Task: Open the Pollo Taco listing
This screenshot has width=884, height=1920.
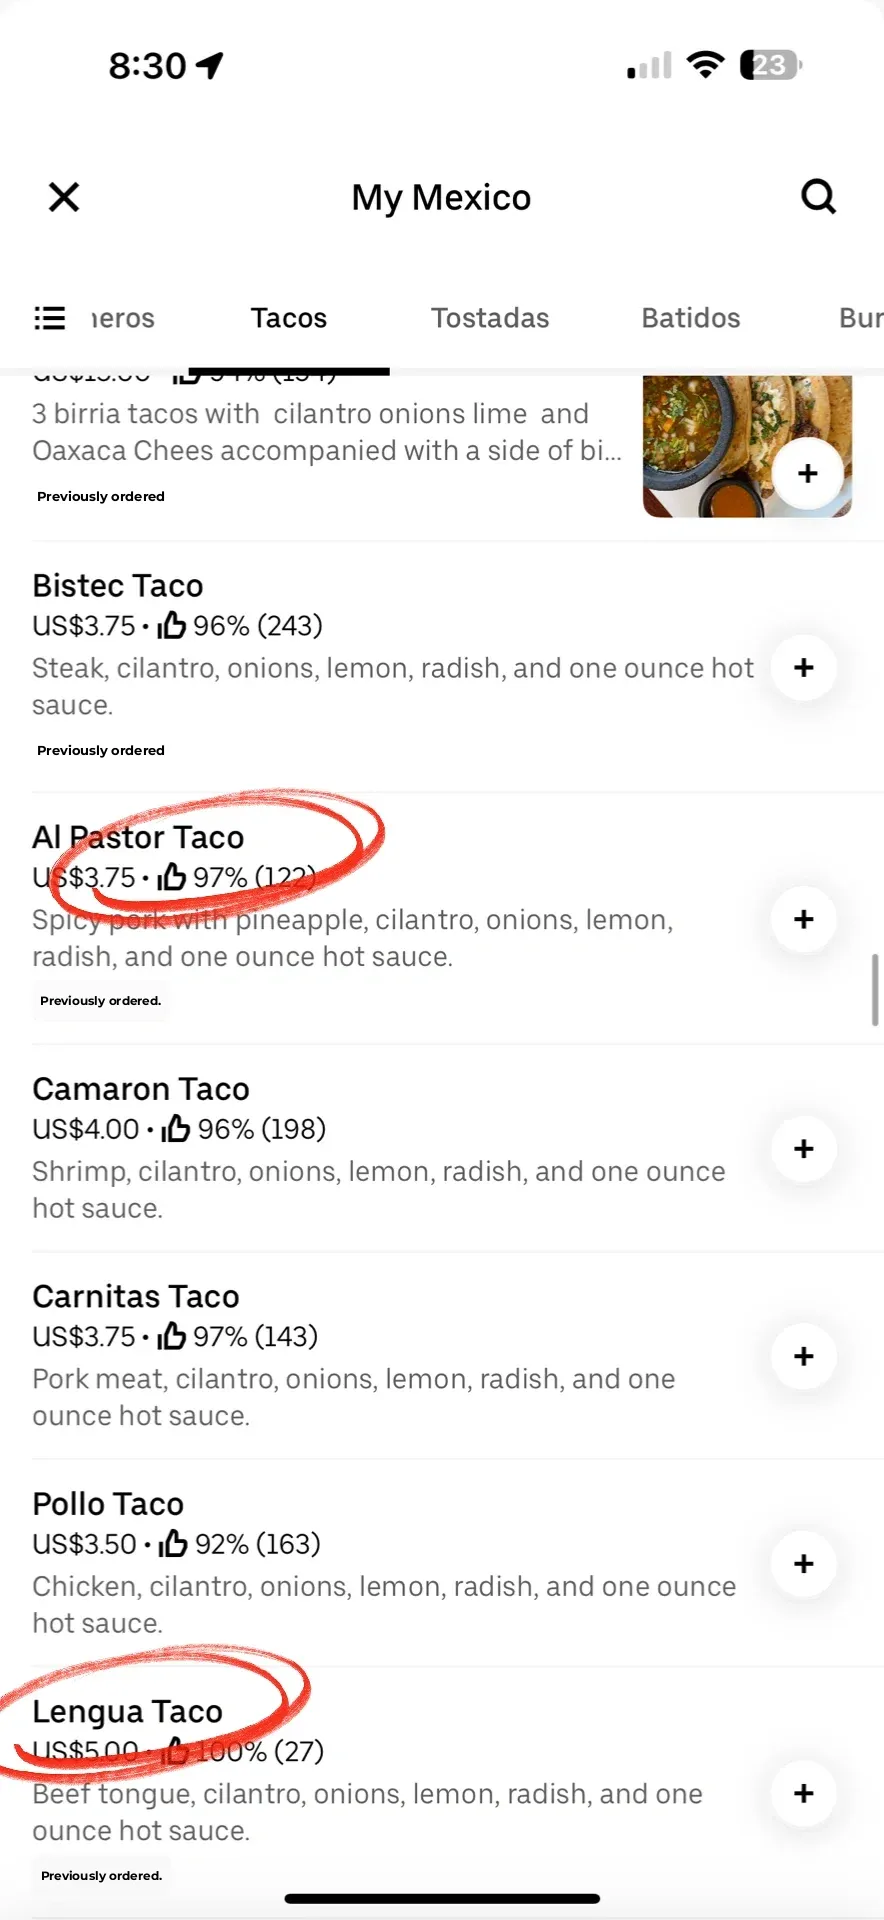Action: [x=108, y=1504]
